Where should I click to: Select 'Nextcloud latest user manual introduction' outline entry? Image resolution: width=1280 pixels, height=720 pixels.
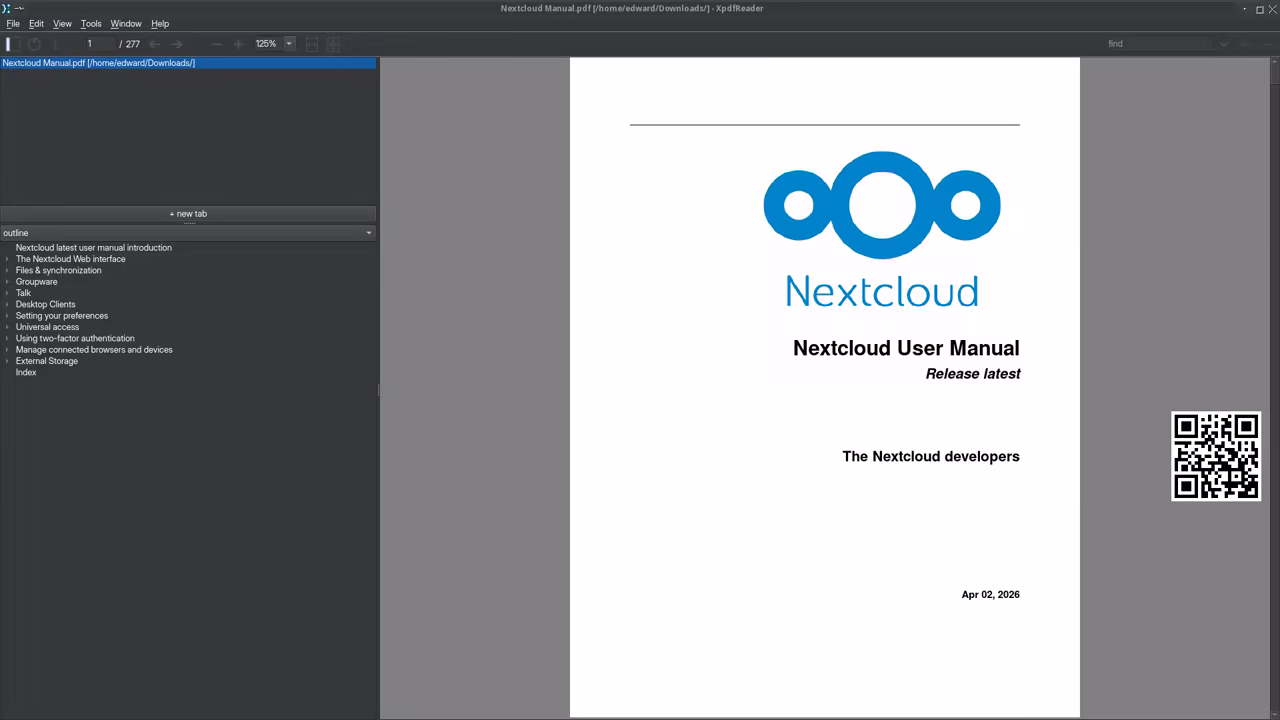pyautogui.click(x=94, y=248)
